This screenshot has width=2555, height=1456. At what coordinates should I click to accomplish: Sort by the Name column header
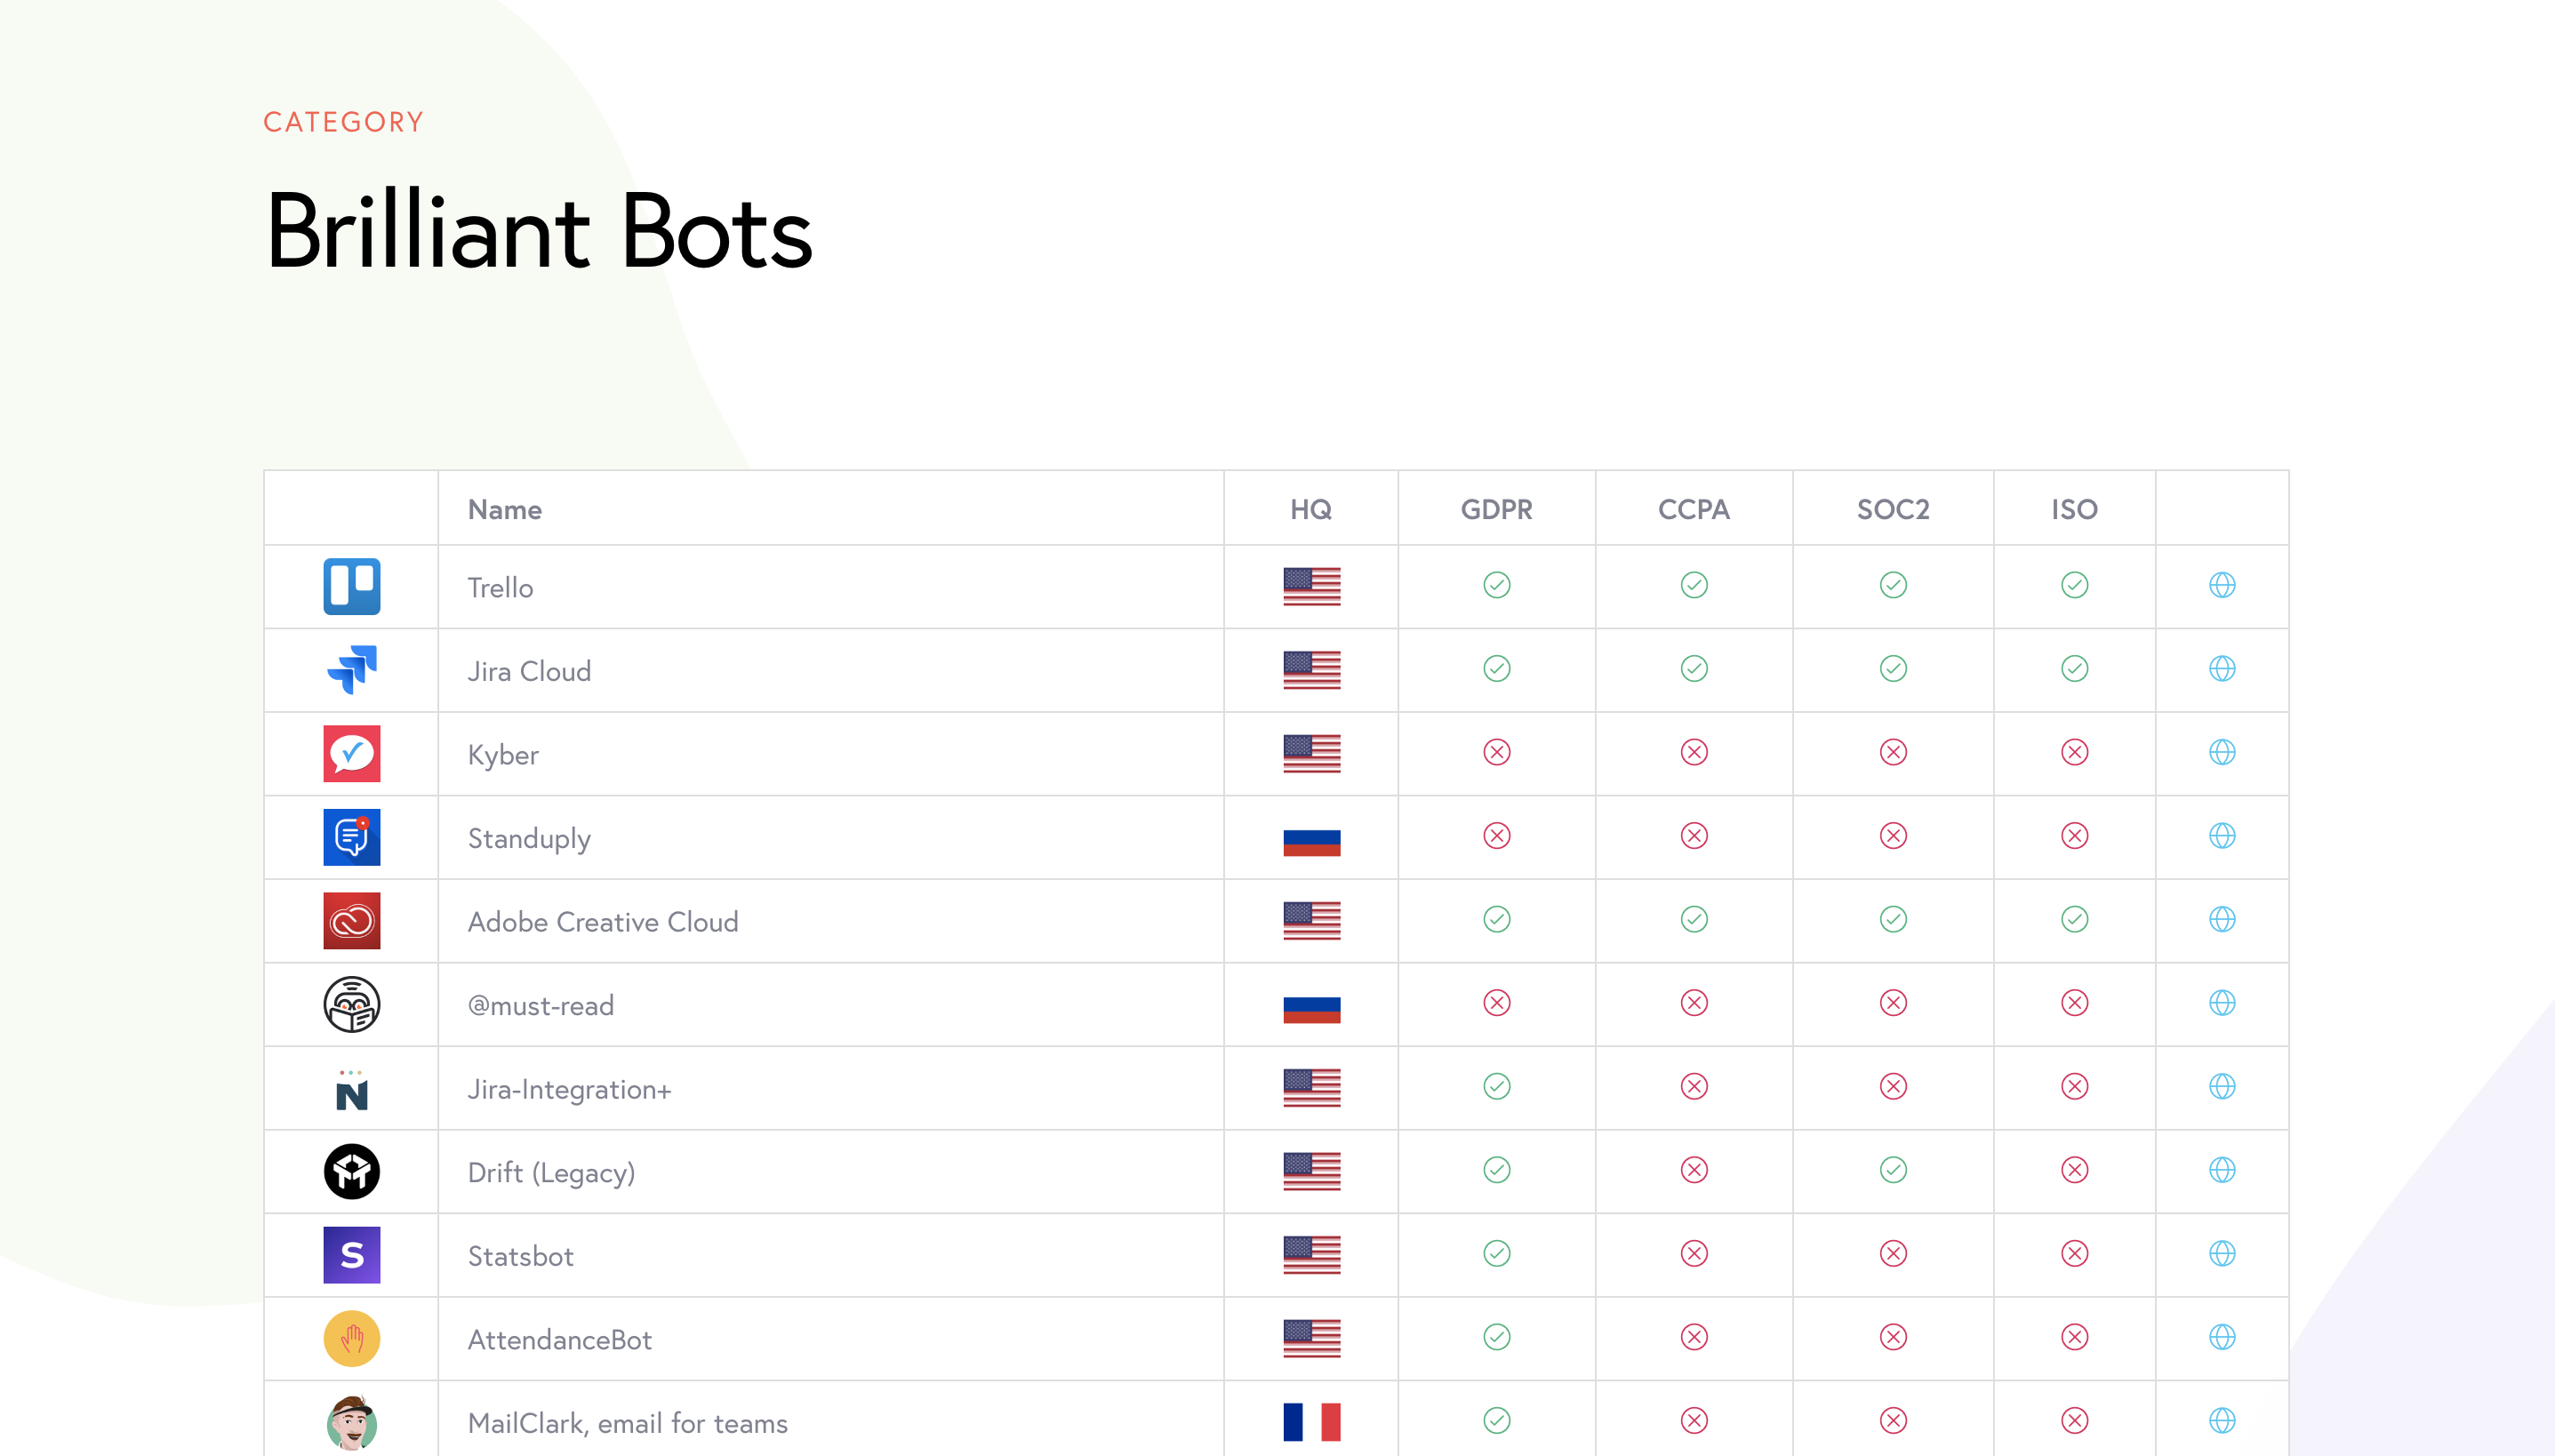pos(504,509)
